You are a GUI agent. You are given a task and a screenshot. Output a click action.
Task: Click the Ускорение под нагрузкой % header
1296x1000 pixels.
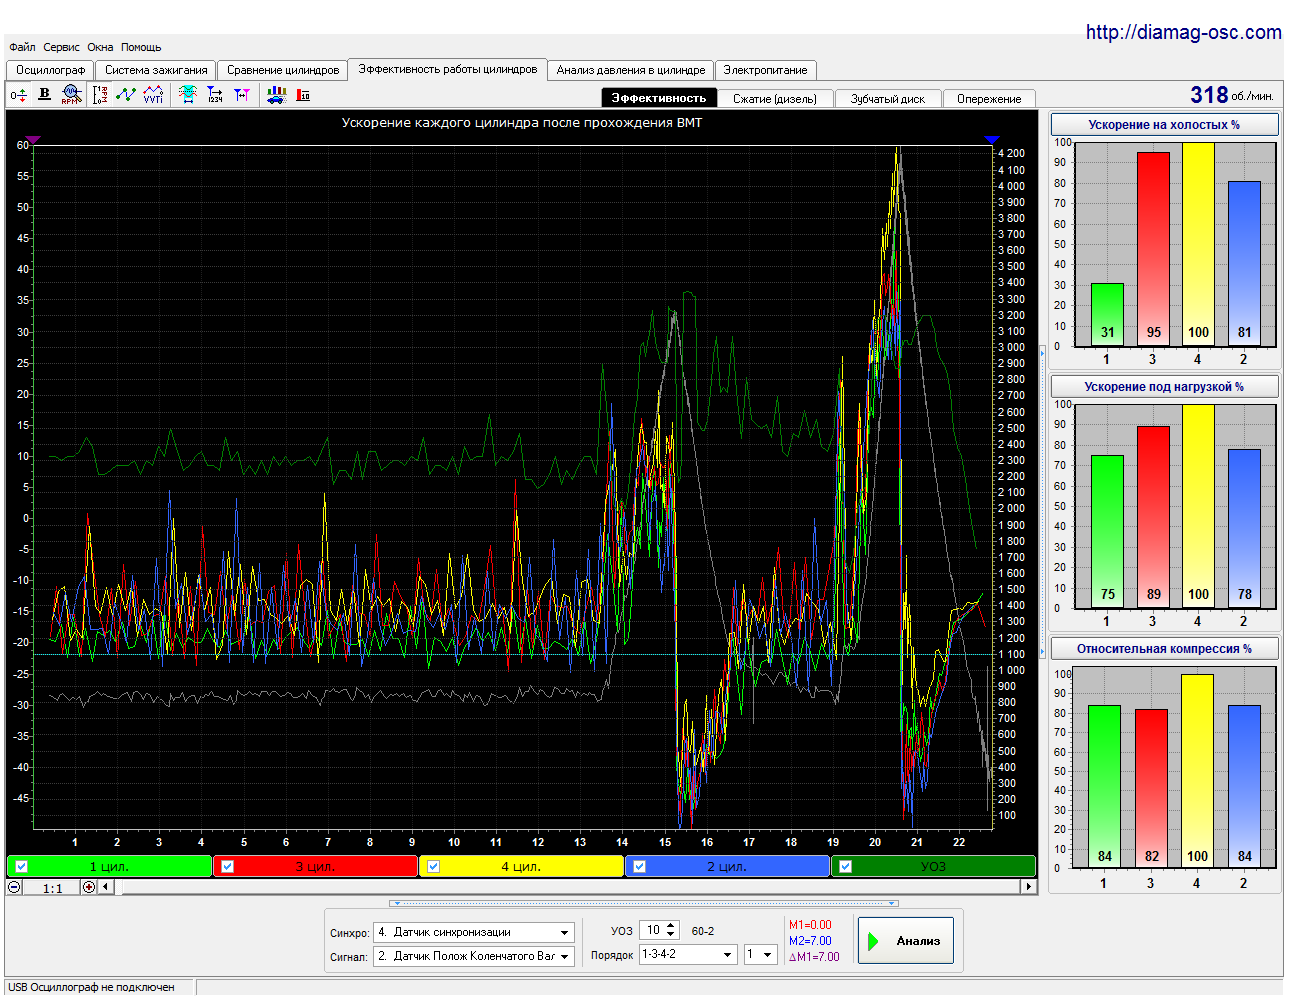pos(1164,387)
